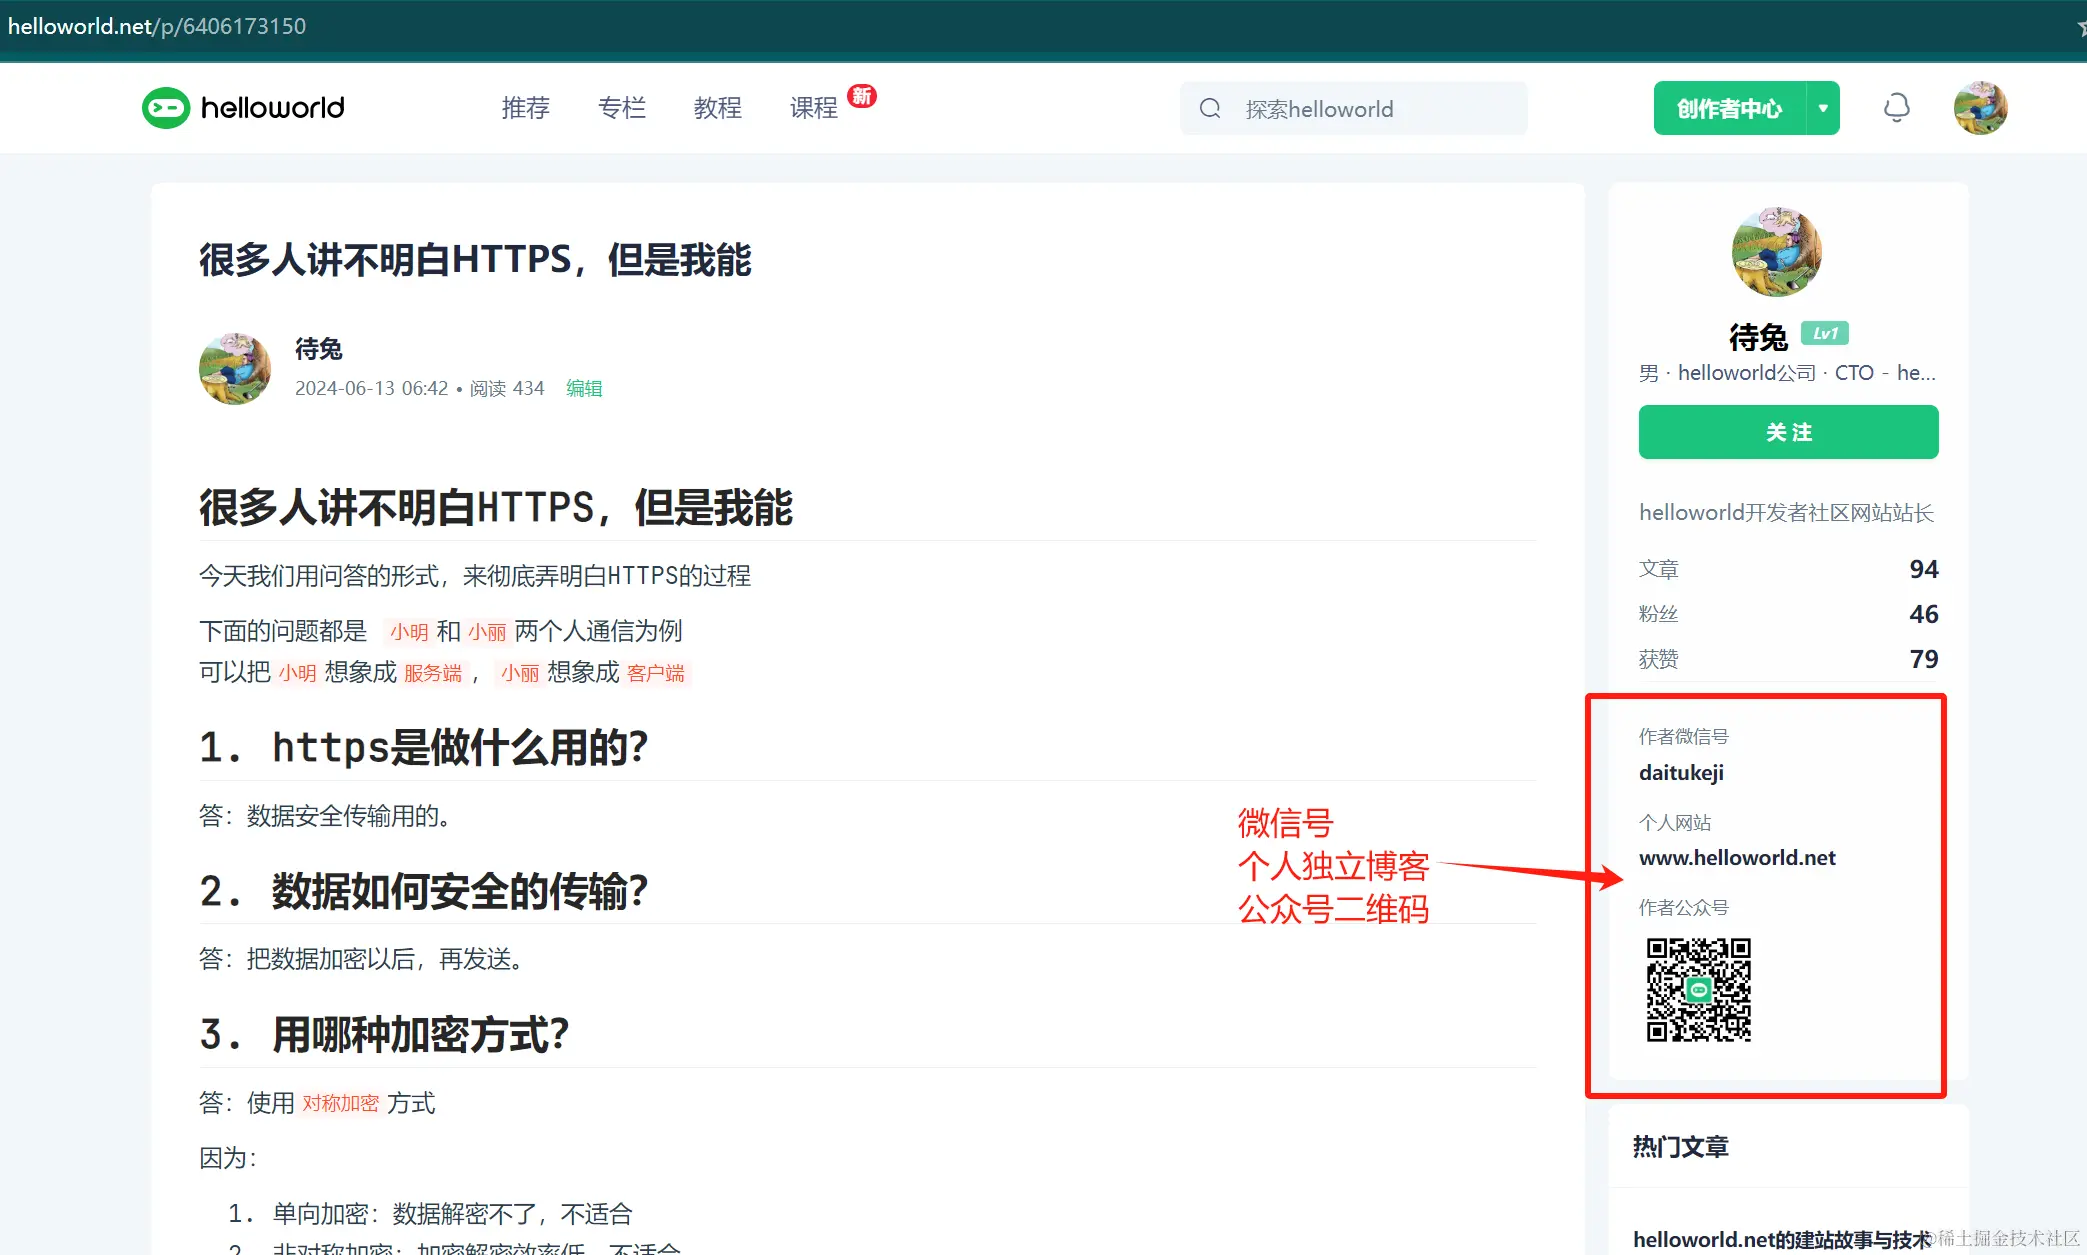This screenshot has width=2087, height=1255.
Task: Click the red 新 badge on 课程
Action: [861, 96]
